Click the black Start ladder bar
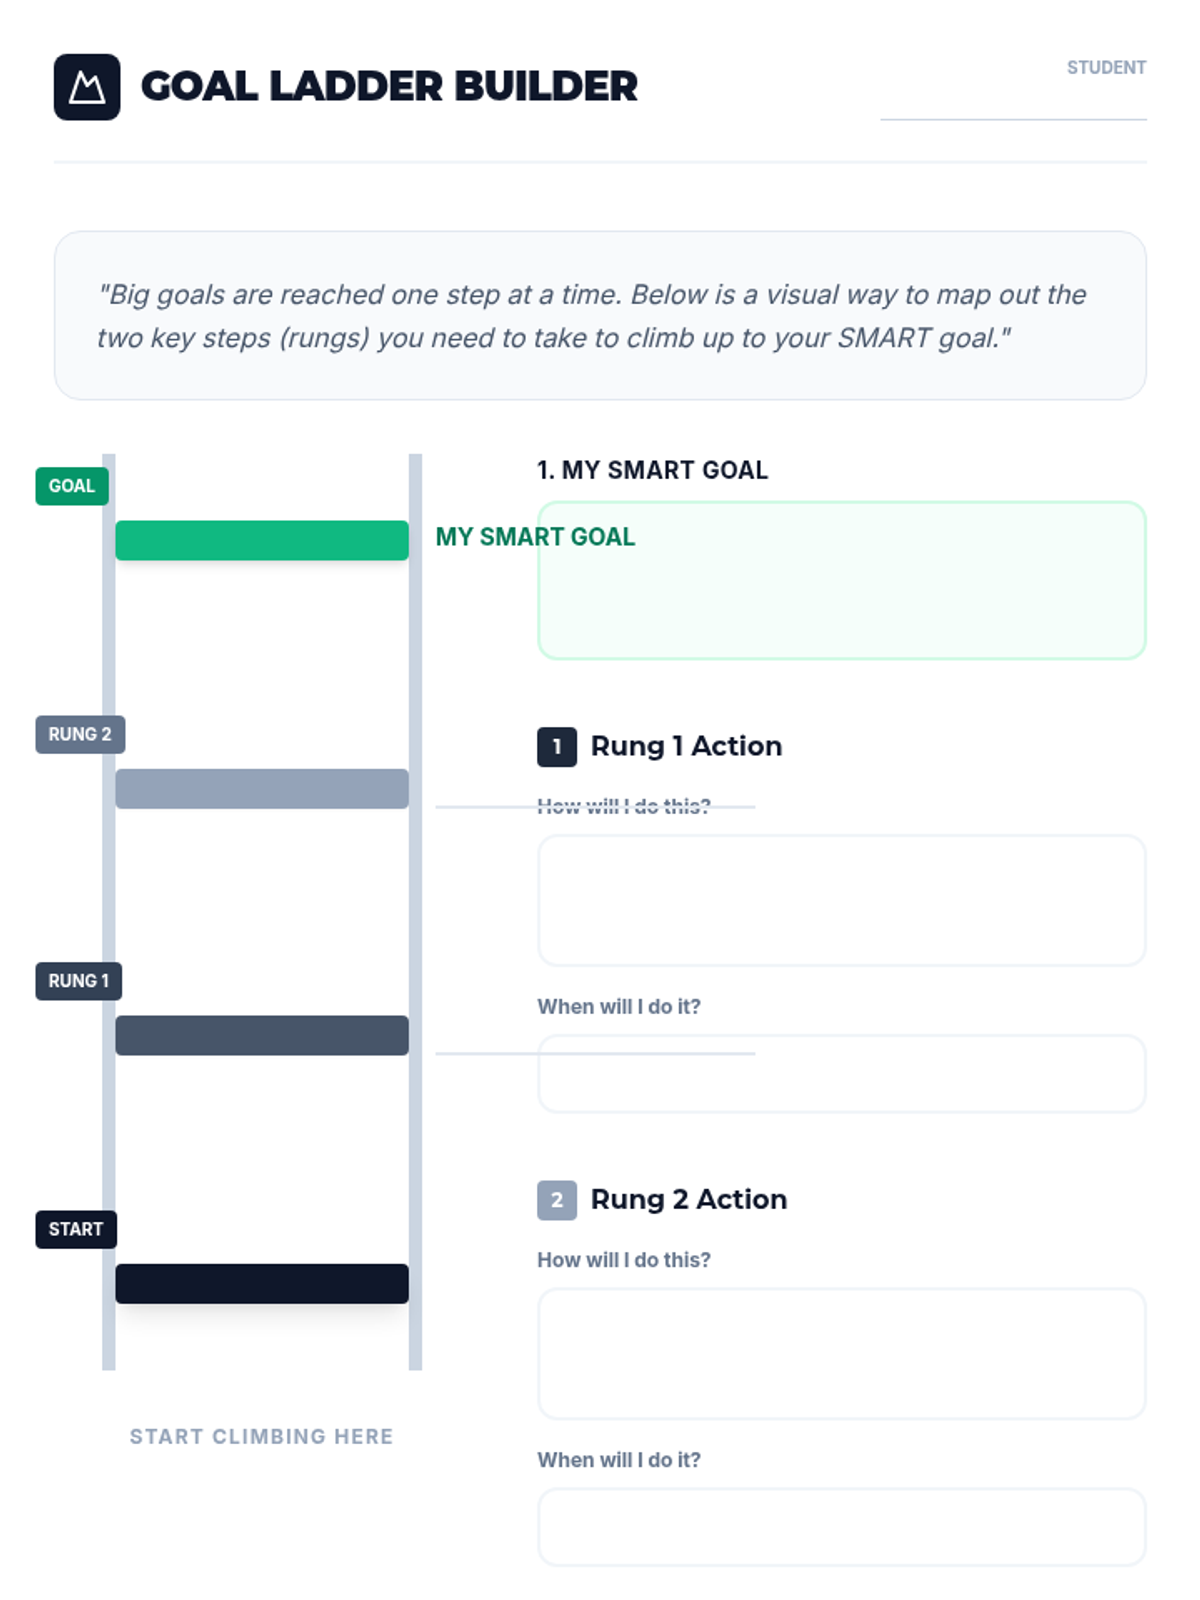1200x1600 pixels. click(x=262, y=1283)
